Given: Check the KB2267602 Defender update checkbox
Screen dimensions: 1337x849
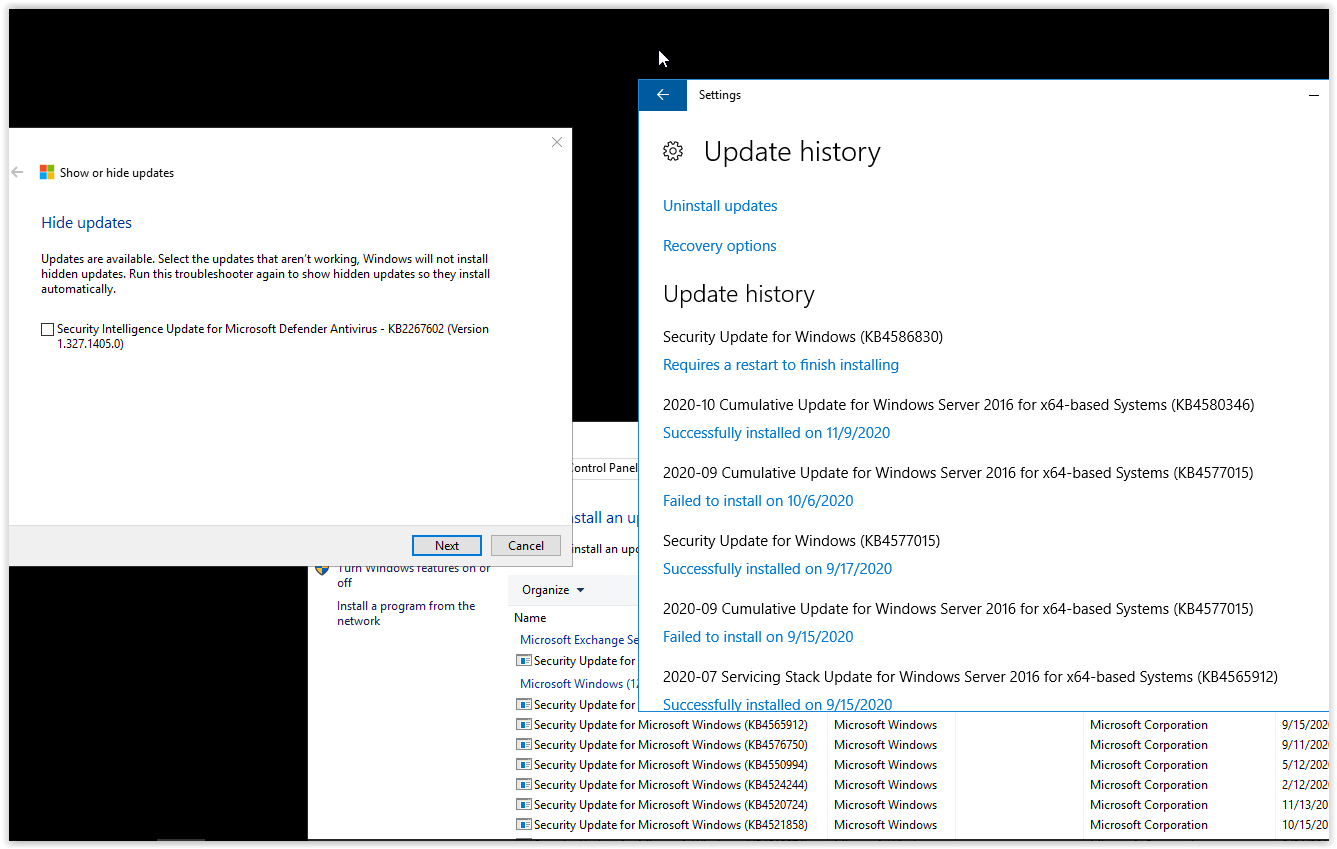Looking at the screenshot, I should tap(45, 329).
